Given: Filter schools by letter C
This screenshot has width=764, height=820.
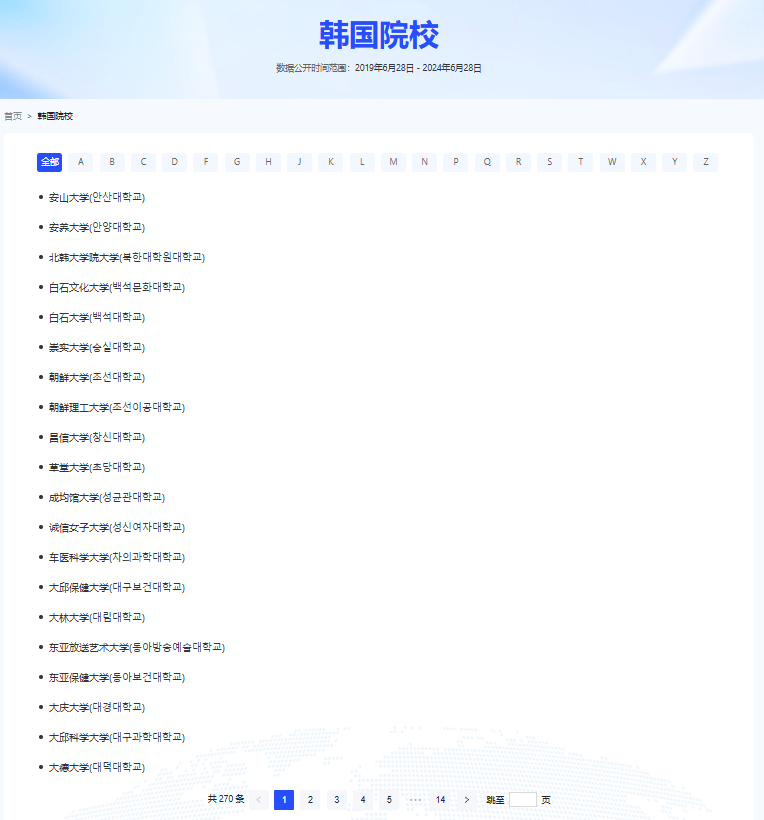Looking at the screenshot, I should (x=143, y=162).
